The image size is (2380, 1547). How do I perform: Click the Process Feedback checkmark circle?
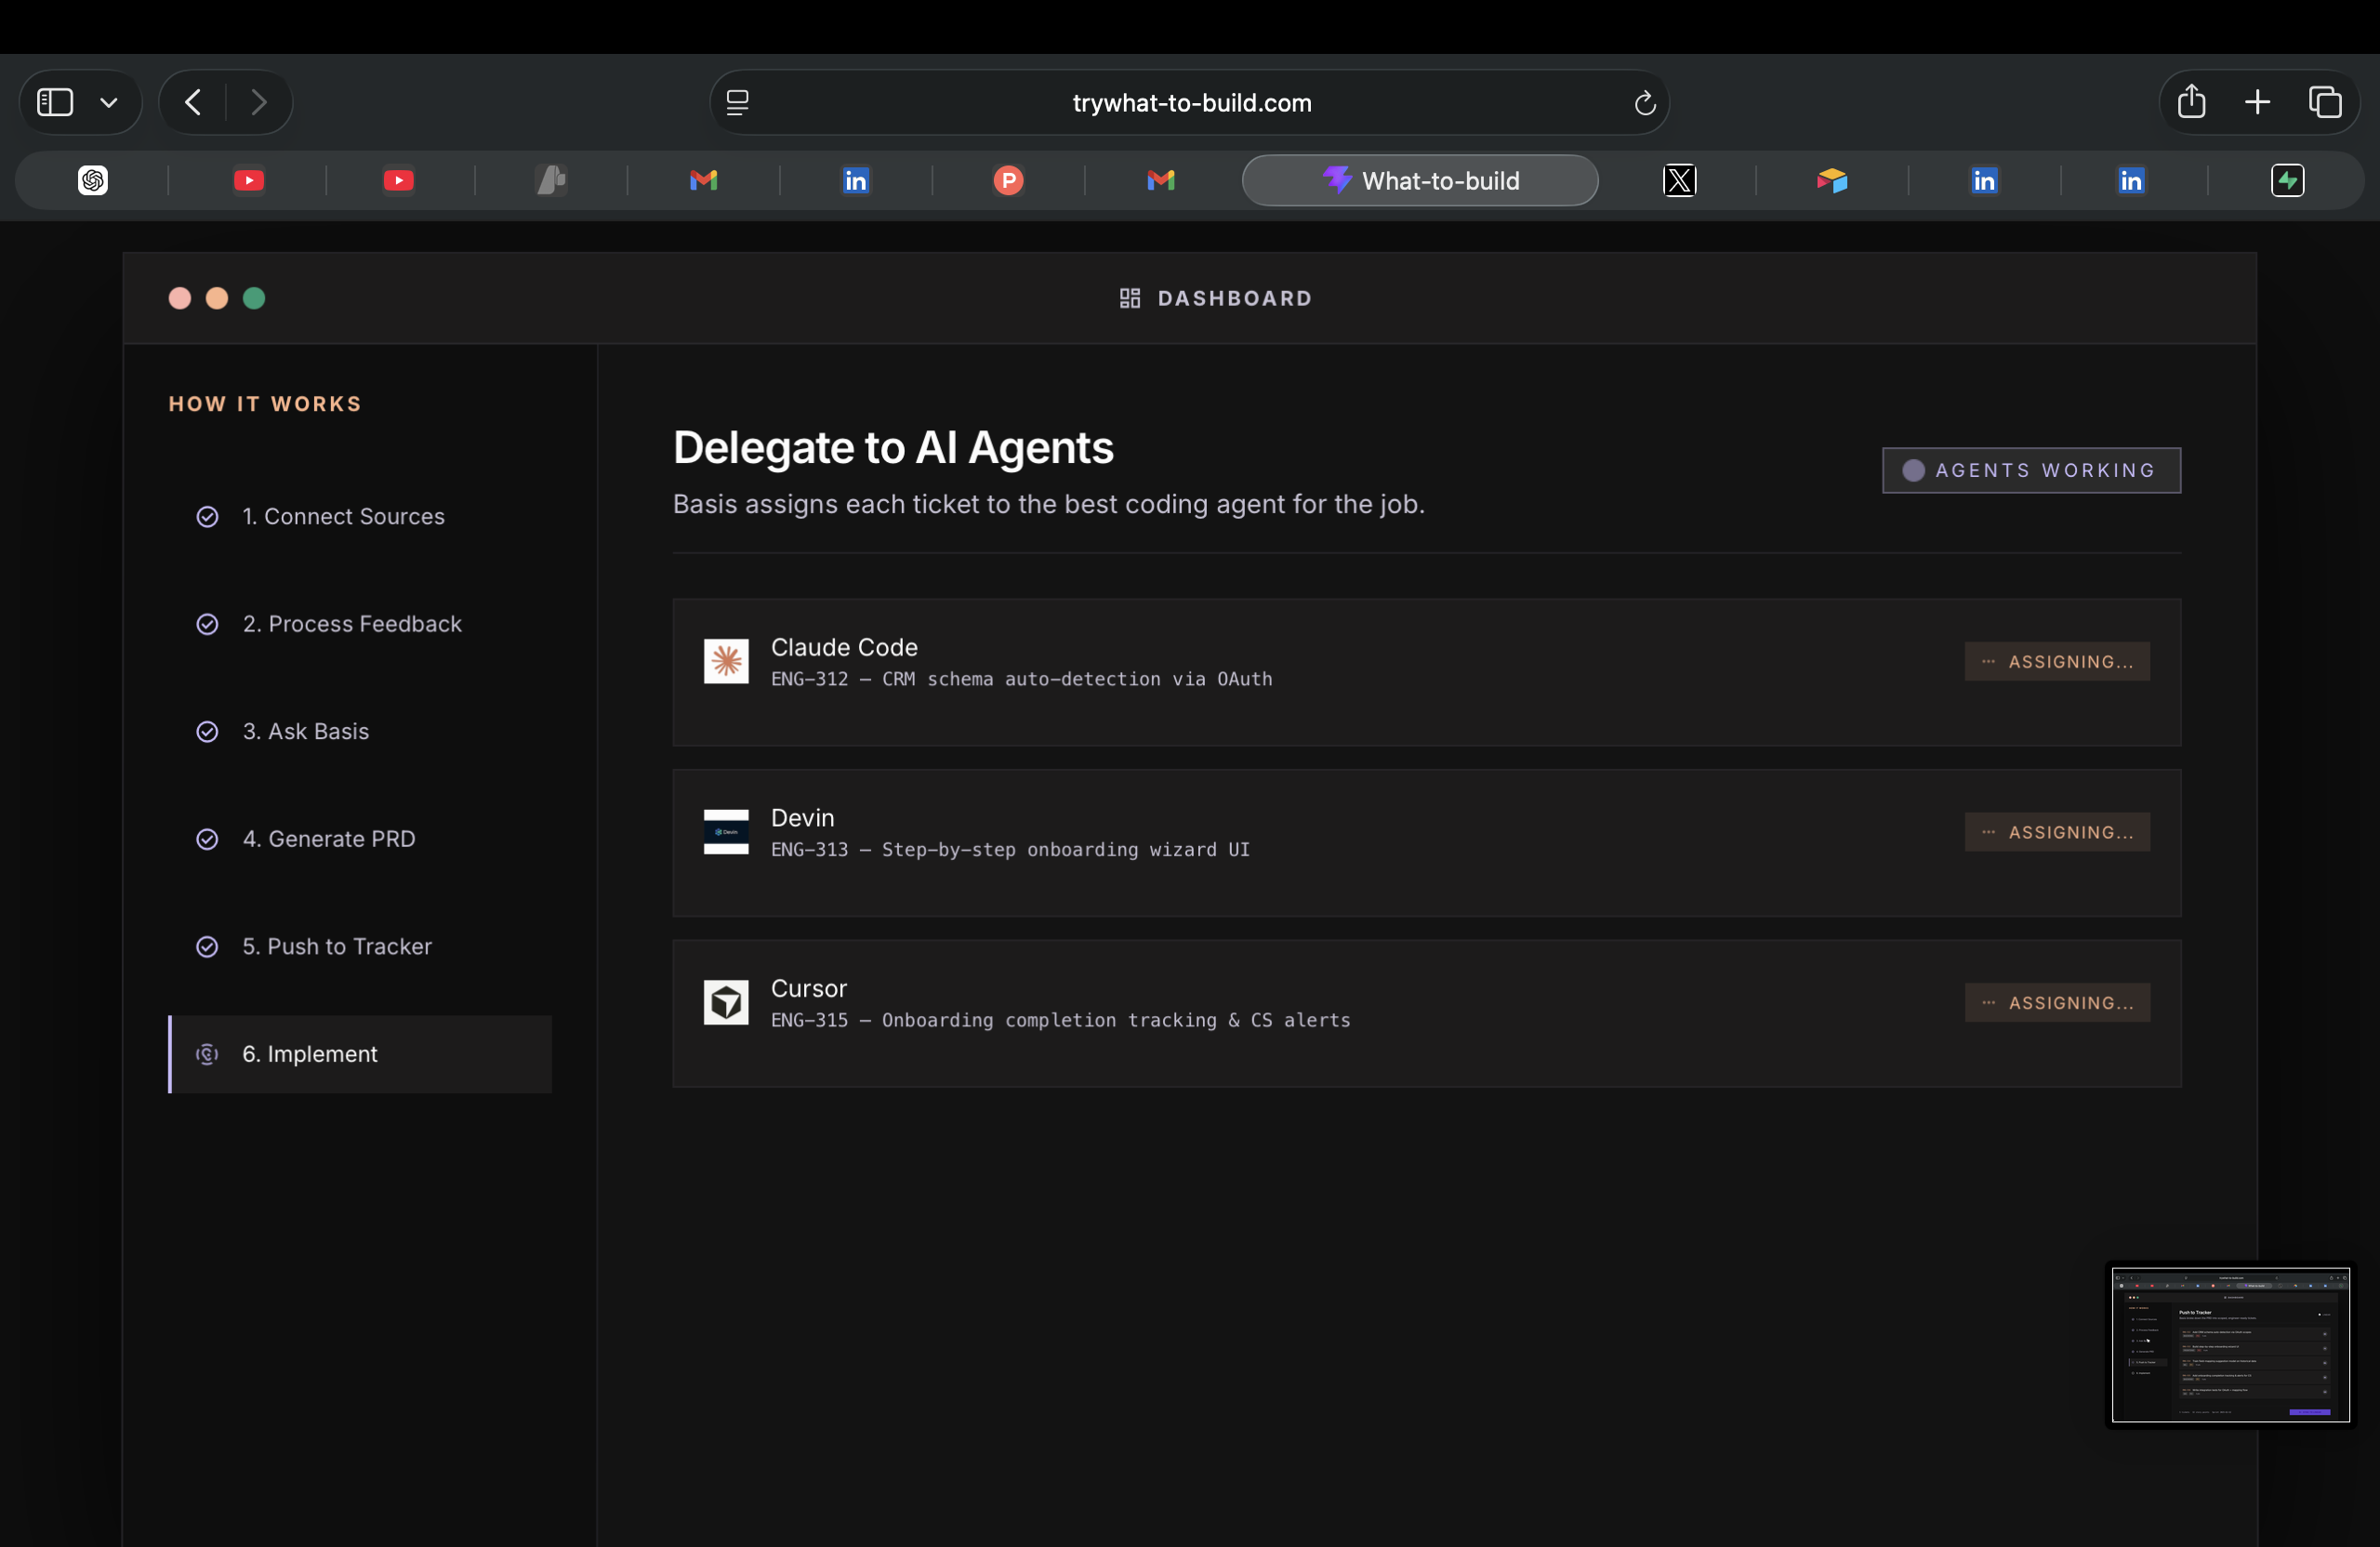point(207,624)
